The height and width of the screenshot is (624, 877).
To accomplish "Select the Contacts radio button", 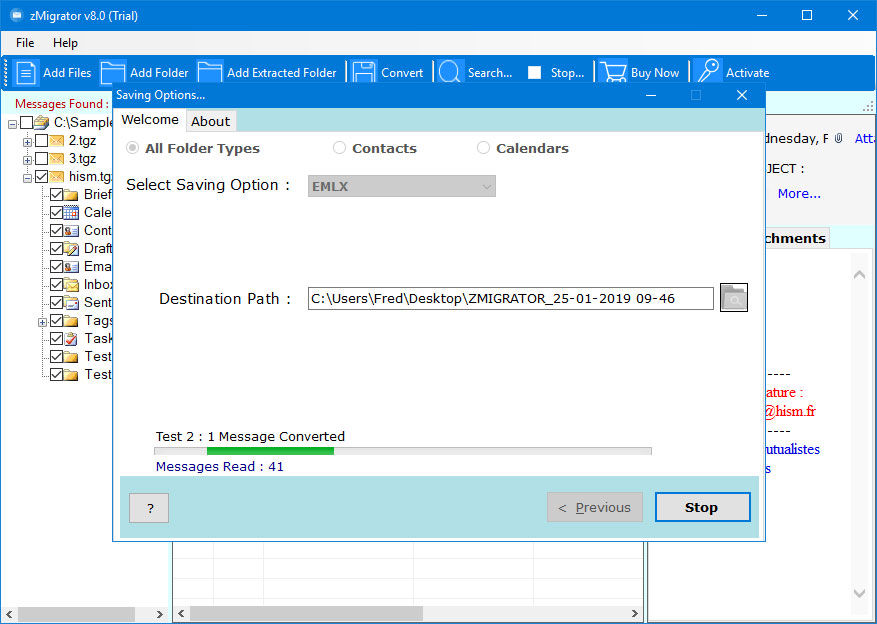I will 339,148.
